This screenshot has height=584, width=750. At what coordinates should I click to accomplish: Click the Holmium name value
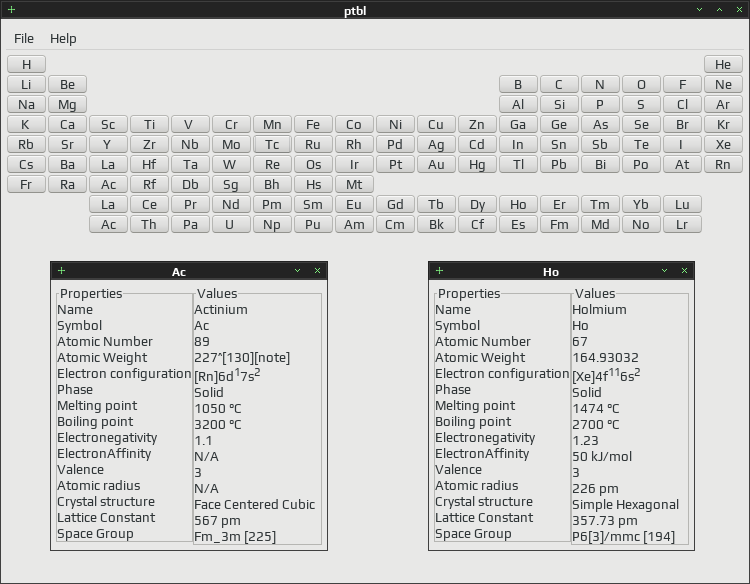599,309
